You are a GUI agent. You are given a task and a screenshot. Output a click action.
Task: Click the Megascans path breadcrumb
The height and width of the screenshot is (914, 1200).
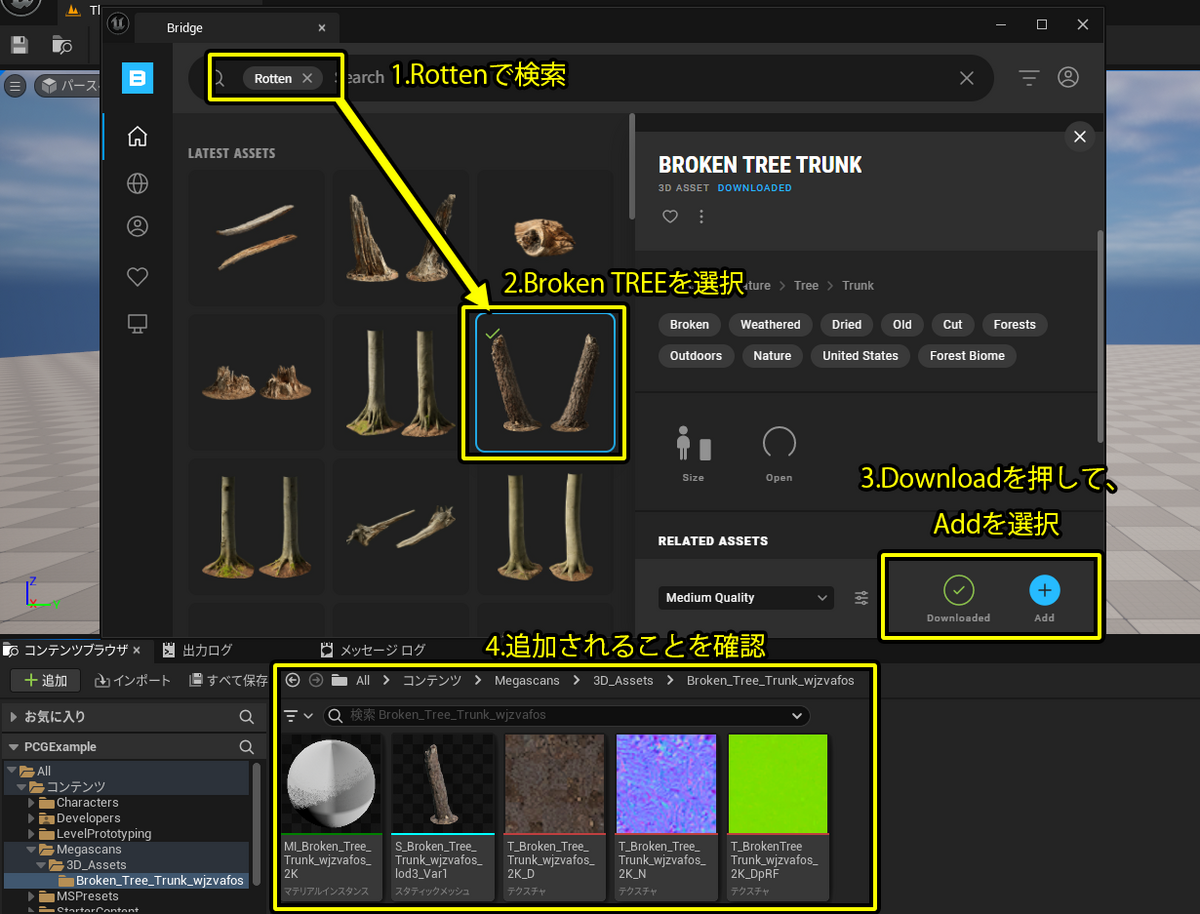tap(525, 680)
